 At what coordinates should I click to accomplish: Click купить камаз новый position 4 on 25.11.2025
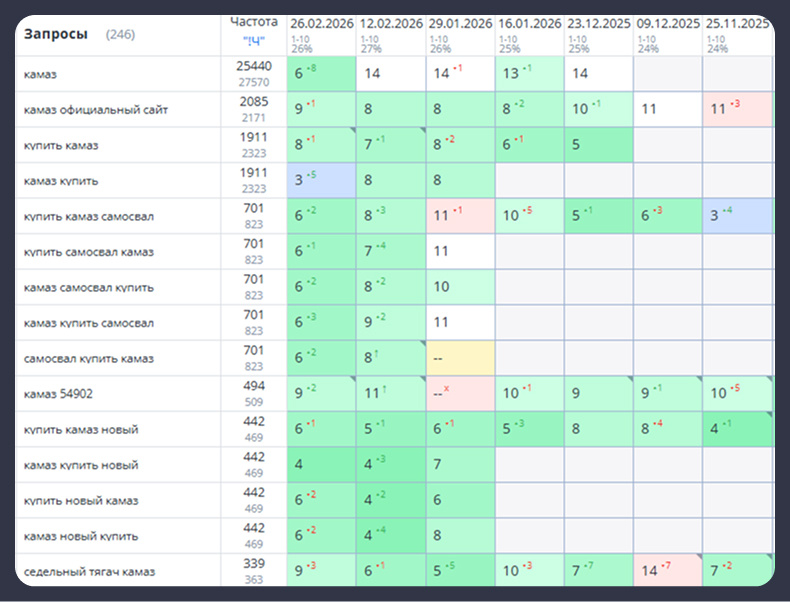(x=738, y=429)
